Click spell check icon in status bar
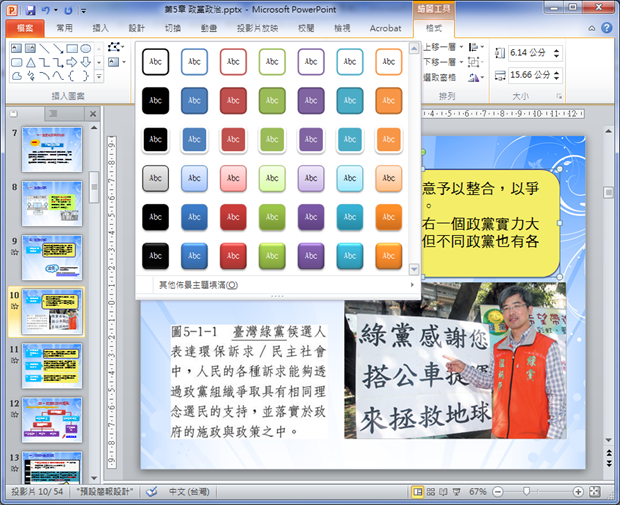The height and width of the screenshot is (505, 620). [x=151, y=492]
